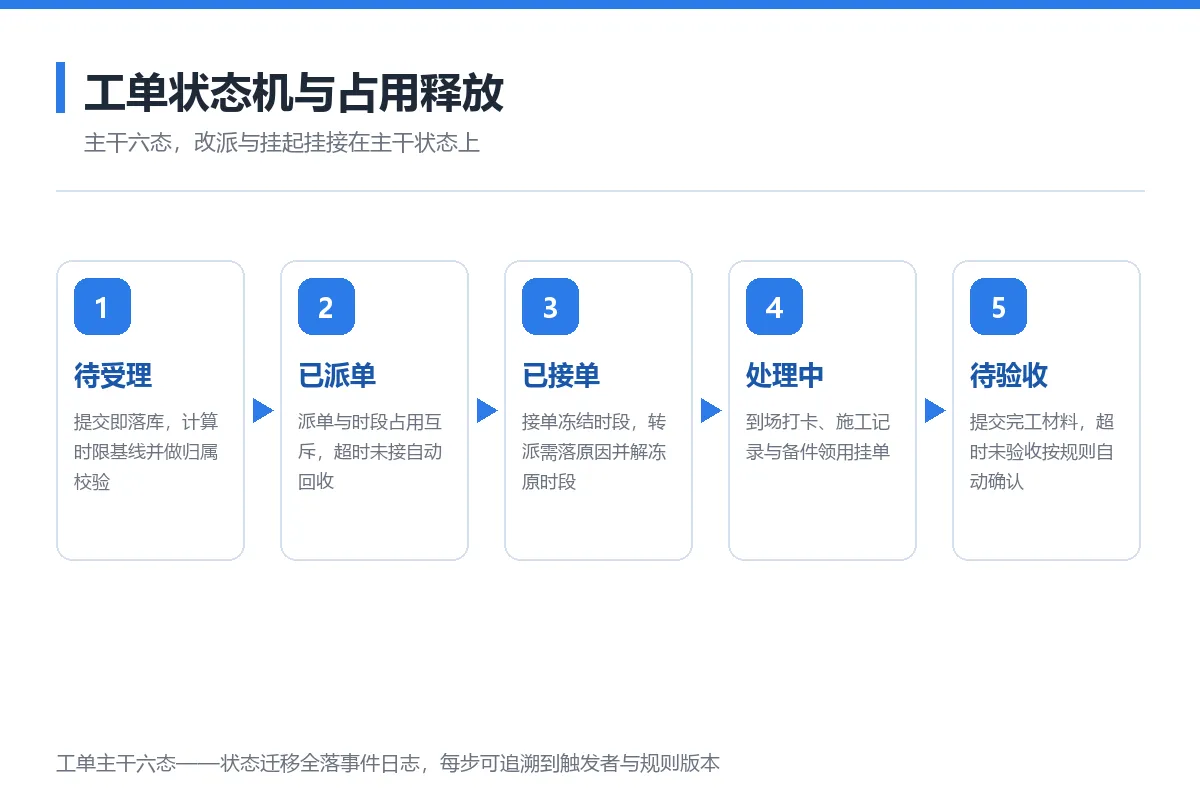Click the number 4 step badge
This screenshot has width=1200, height=800.
tap(774, 307)
